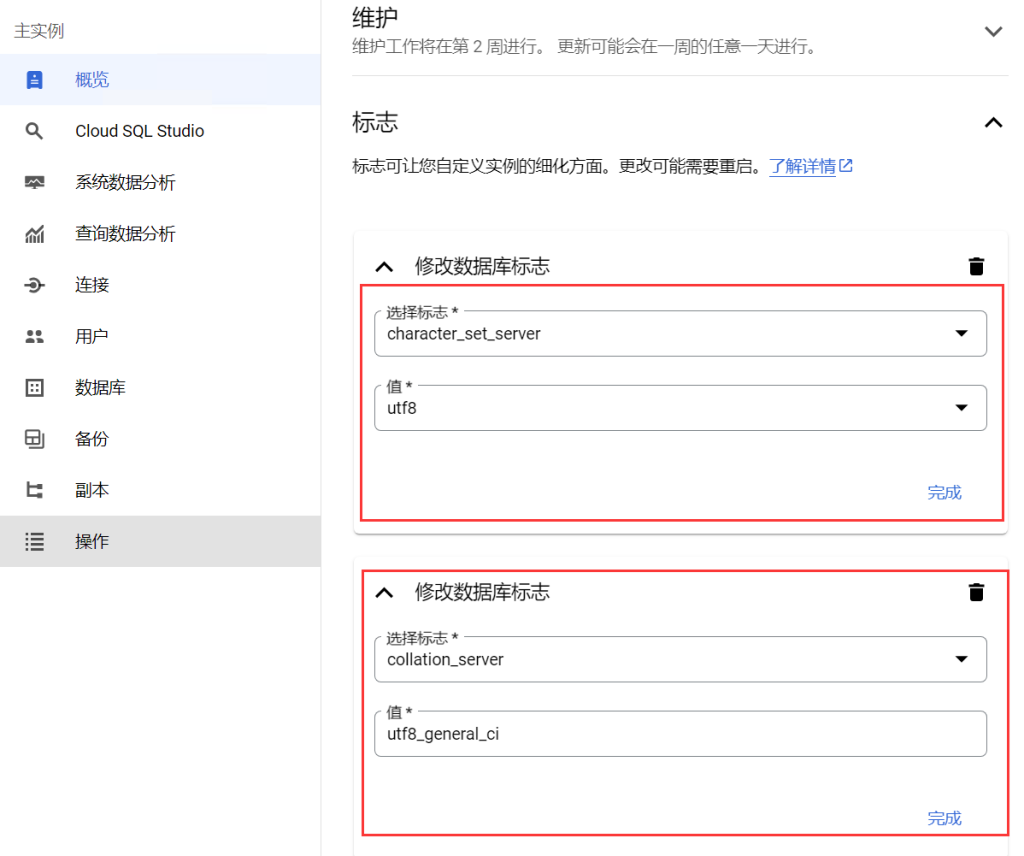Go to the 连接 page
This screenshot has width=1024, height=856.
coord(160,285)
